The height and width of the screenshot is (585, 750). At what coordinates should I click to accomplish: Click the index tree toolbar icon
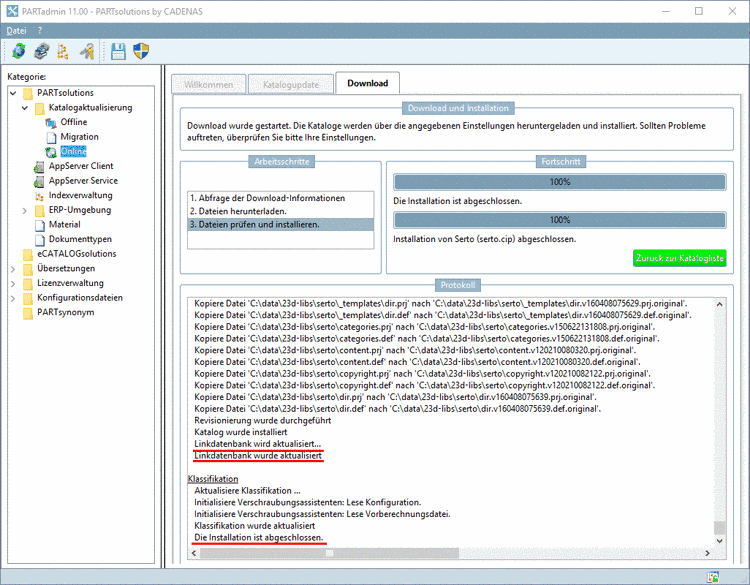tap(63, 51)
